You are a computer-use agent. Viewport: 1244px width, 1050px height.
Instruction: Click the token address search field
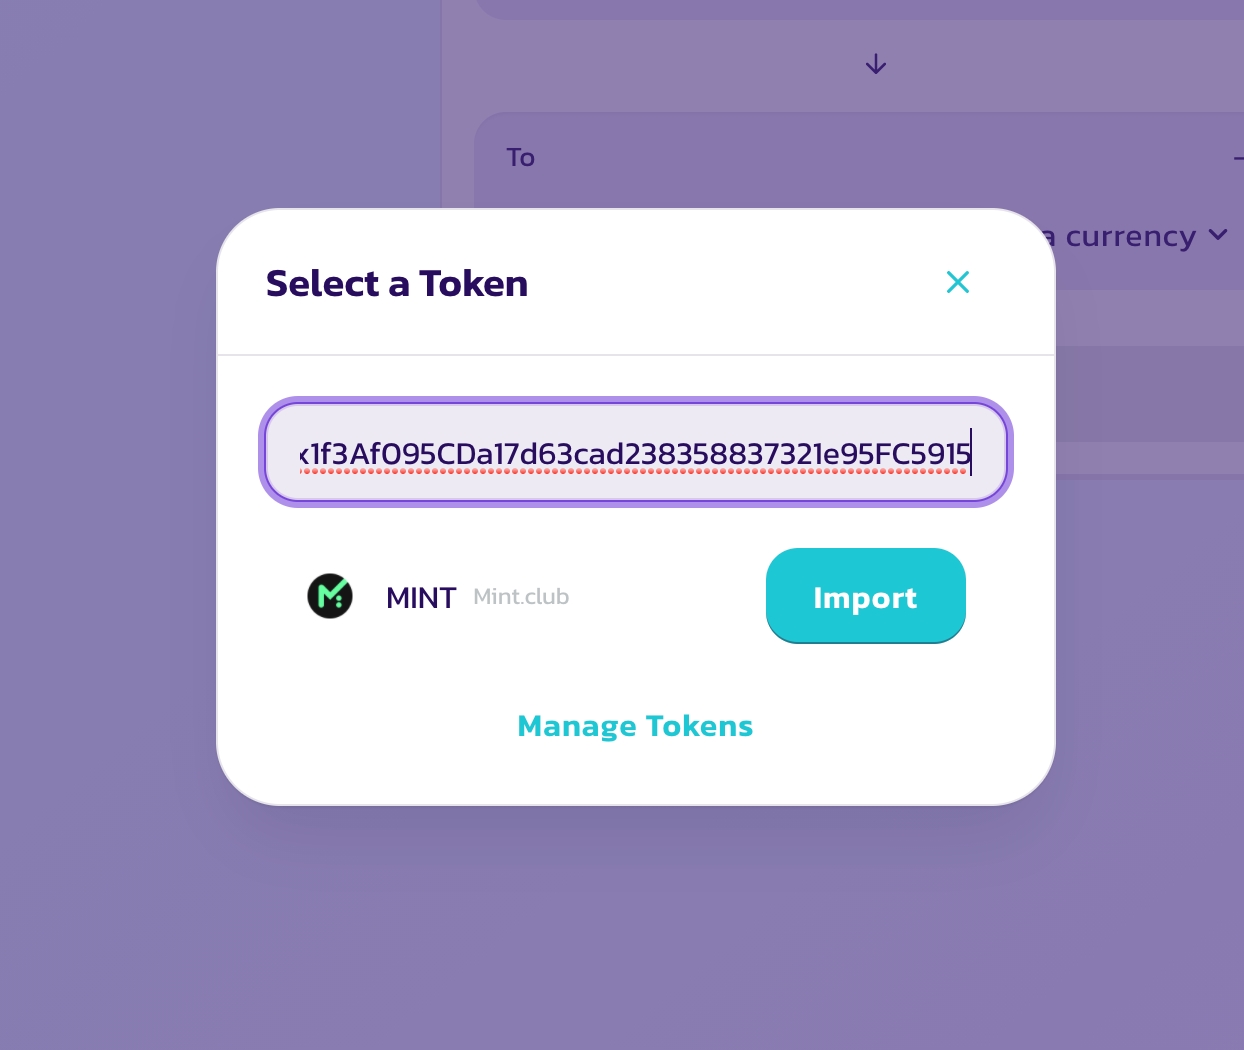point(635,453)
